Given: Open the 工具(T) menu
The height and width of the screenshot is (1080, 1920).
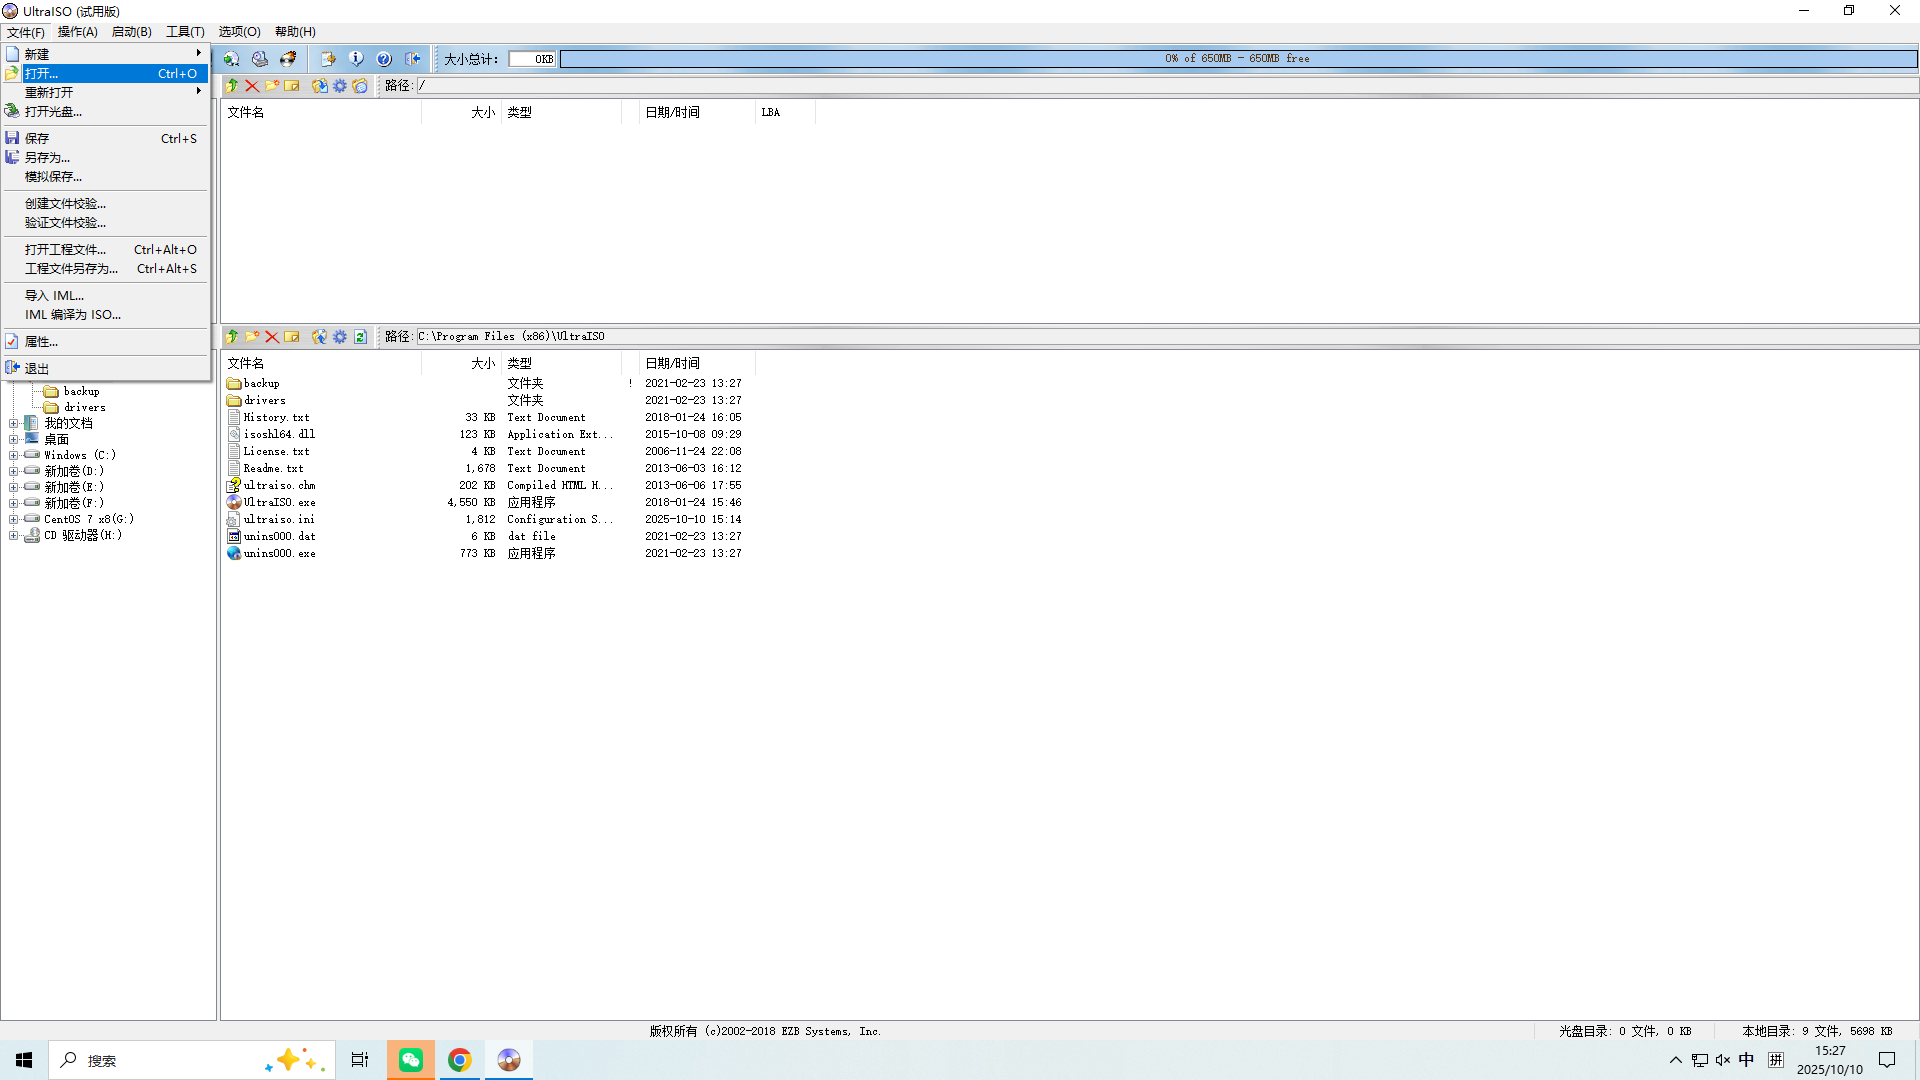Looking at the screenshot, I should coord(185,32).
